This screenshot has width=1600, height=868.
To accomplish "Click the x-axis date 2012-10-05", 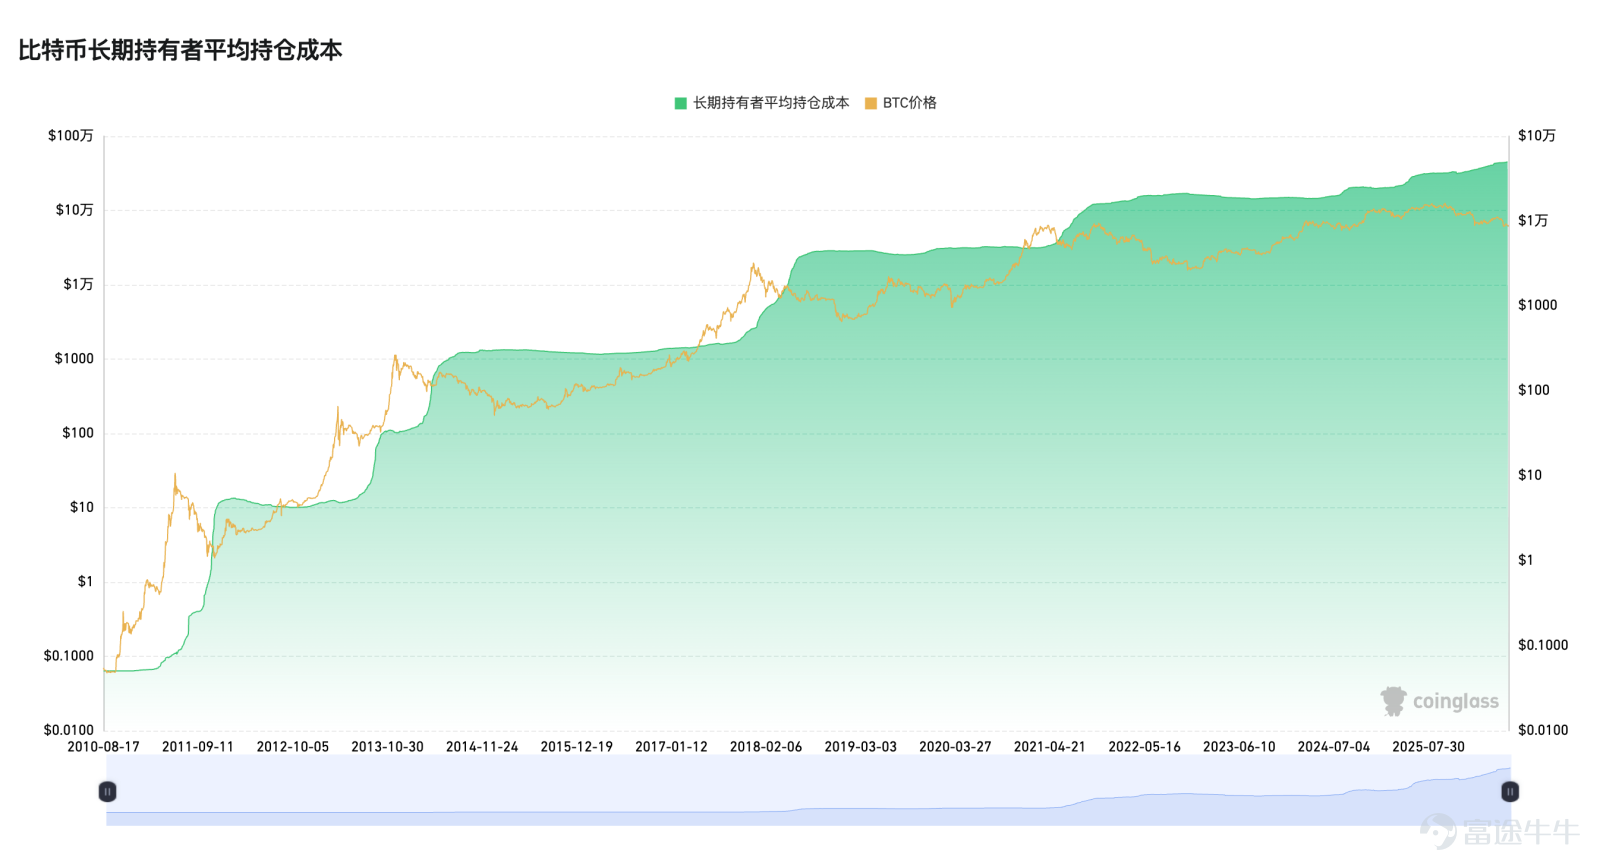I will [293, 747].
